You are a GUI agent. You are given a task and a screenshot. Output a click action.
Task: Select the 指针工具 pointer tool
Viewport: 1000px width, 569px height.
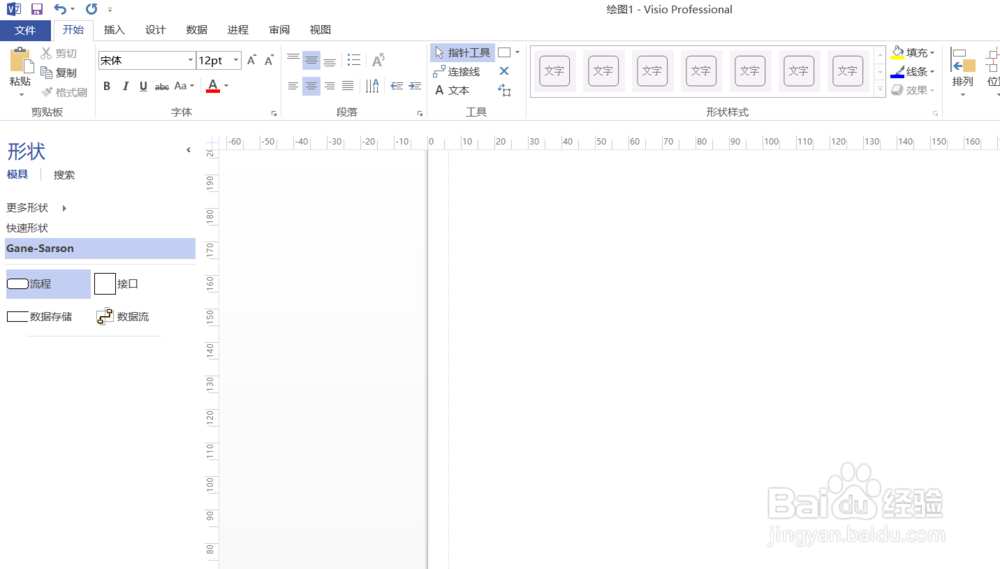[x=462, y=52]
